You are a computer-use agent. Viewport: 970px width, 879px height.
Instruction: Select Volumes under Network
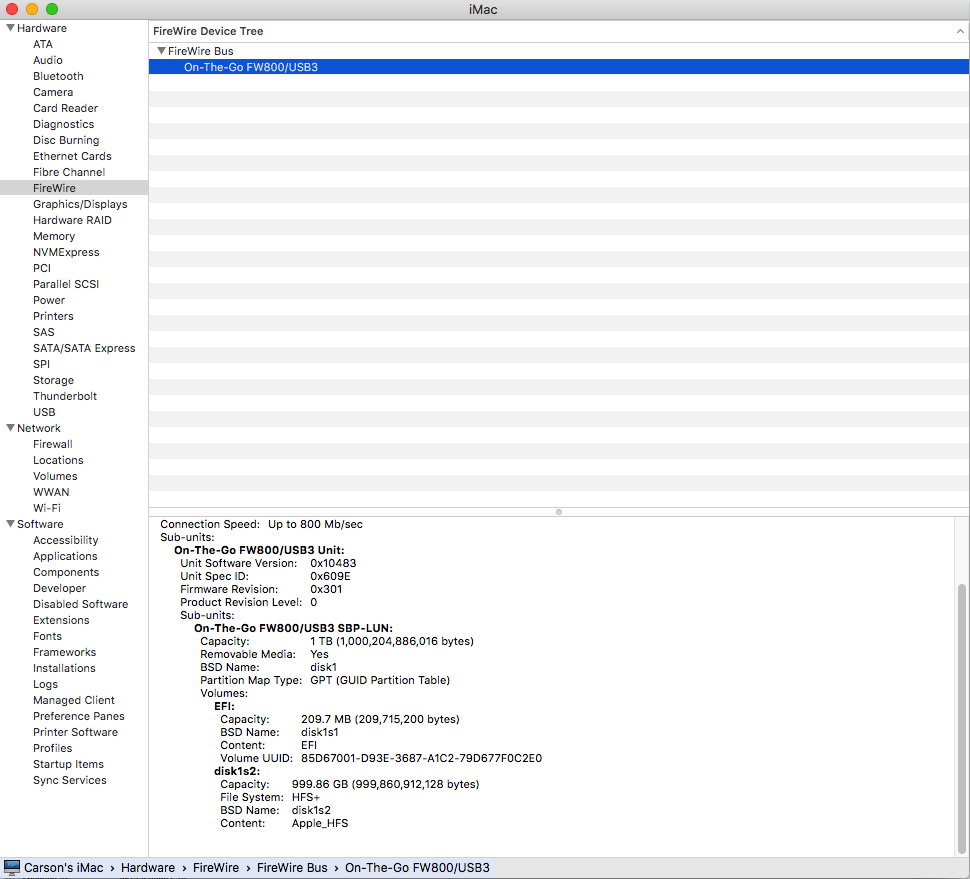coord(55,476)
